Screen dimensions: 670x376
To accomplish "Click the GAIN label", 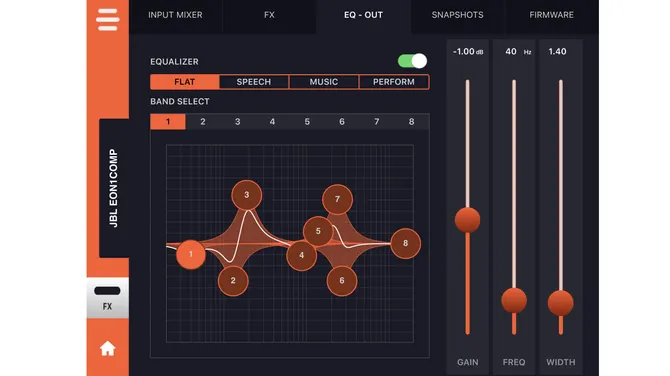I will tap(468, 362).
